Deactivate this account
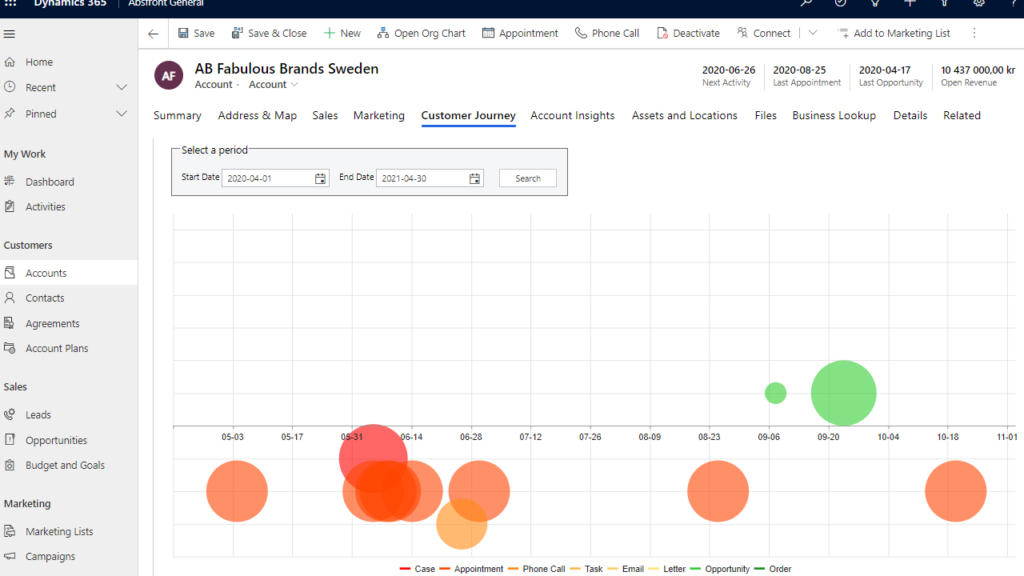 click(x=688, y=33)
